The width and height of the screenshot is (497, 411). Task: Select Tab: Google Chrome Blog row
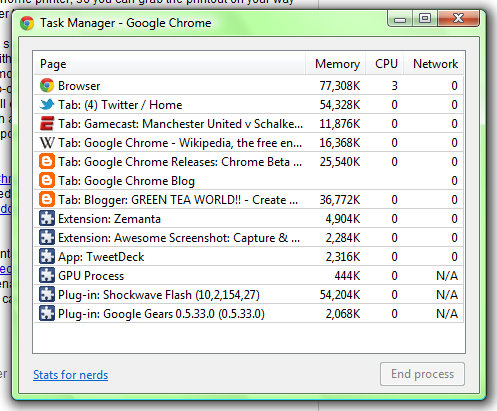tap(249, 181)
